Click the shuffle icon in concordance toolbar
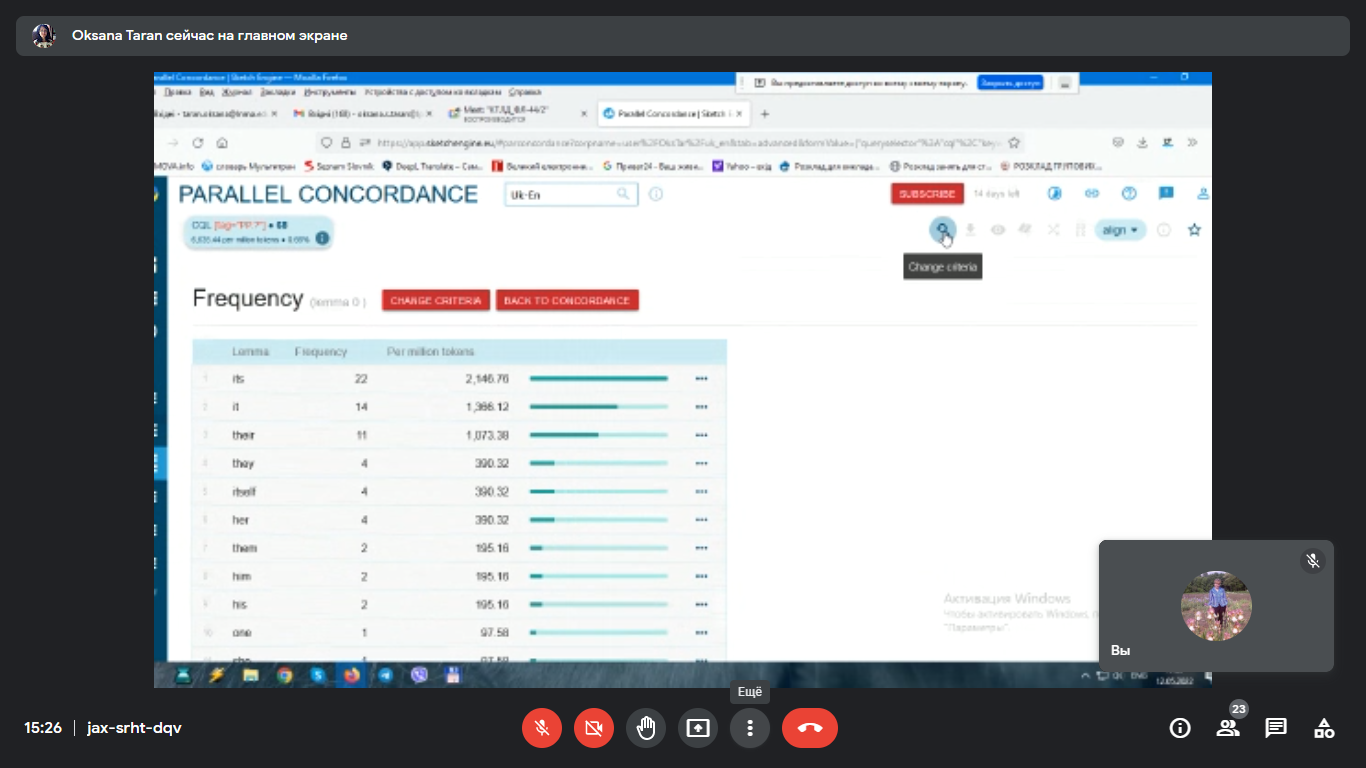 [1053, 230]
